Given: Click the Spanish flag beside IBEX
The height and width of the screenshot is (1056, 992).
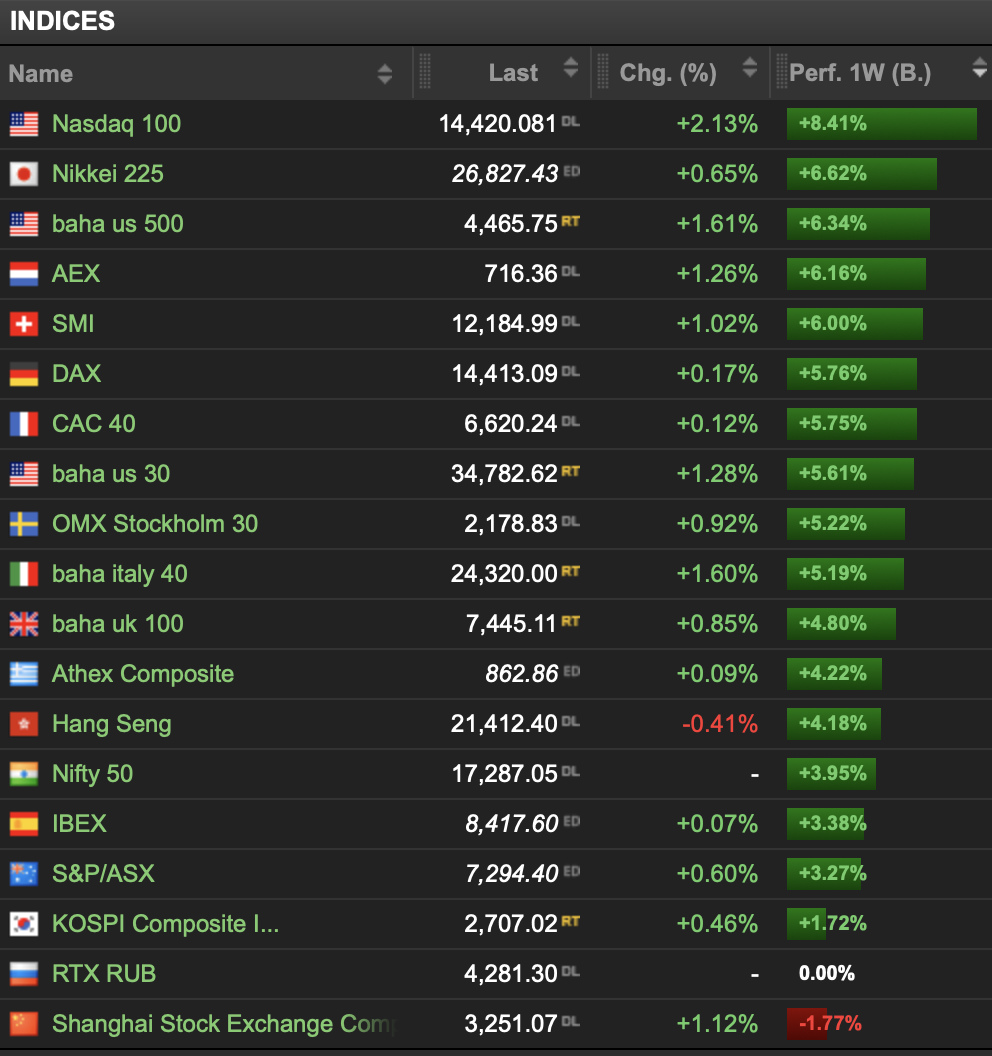Looking at the screenshot, I should (x=24, y=824).
